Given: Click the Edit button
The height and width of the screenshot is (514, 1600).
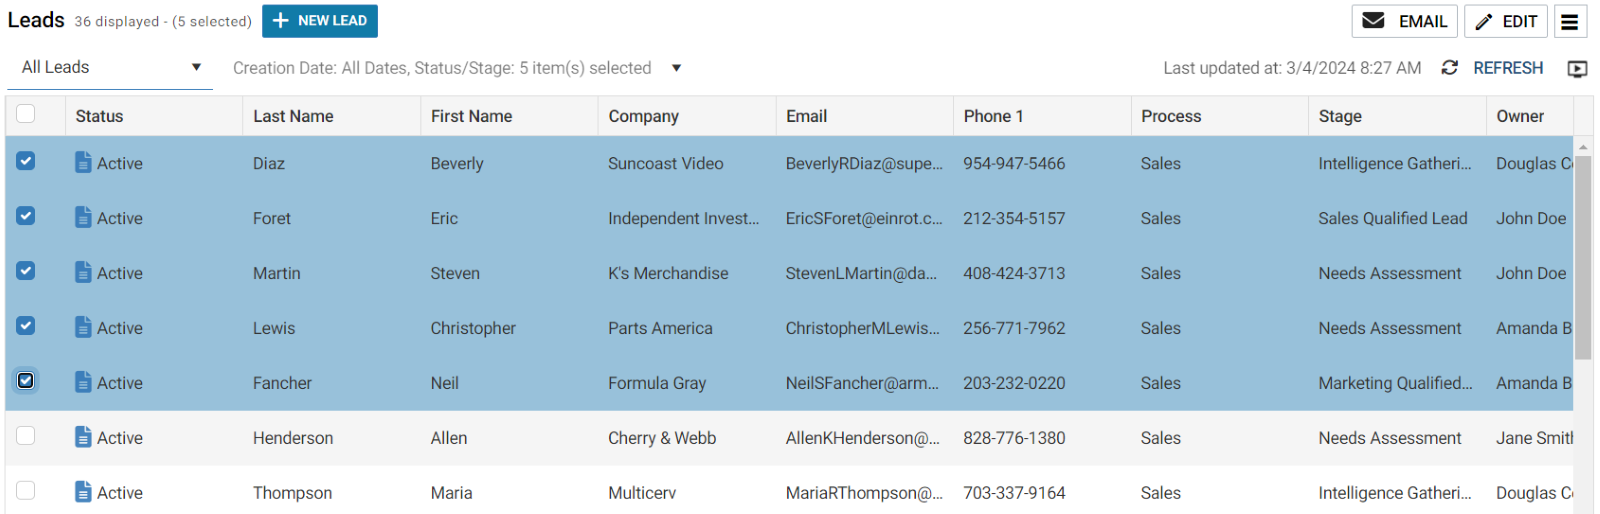Looking at the screenshot, I should coord(1506,21).
